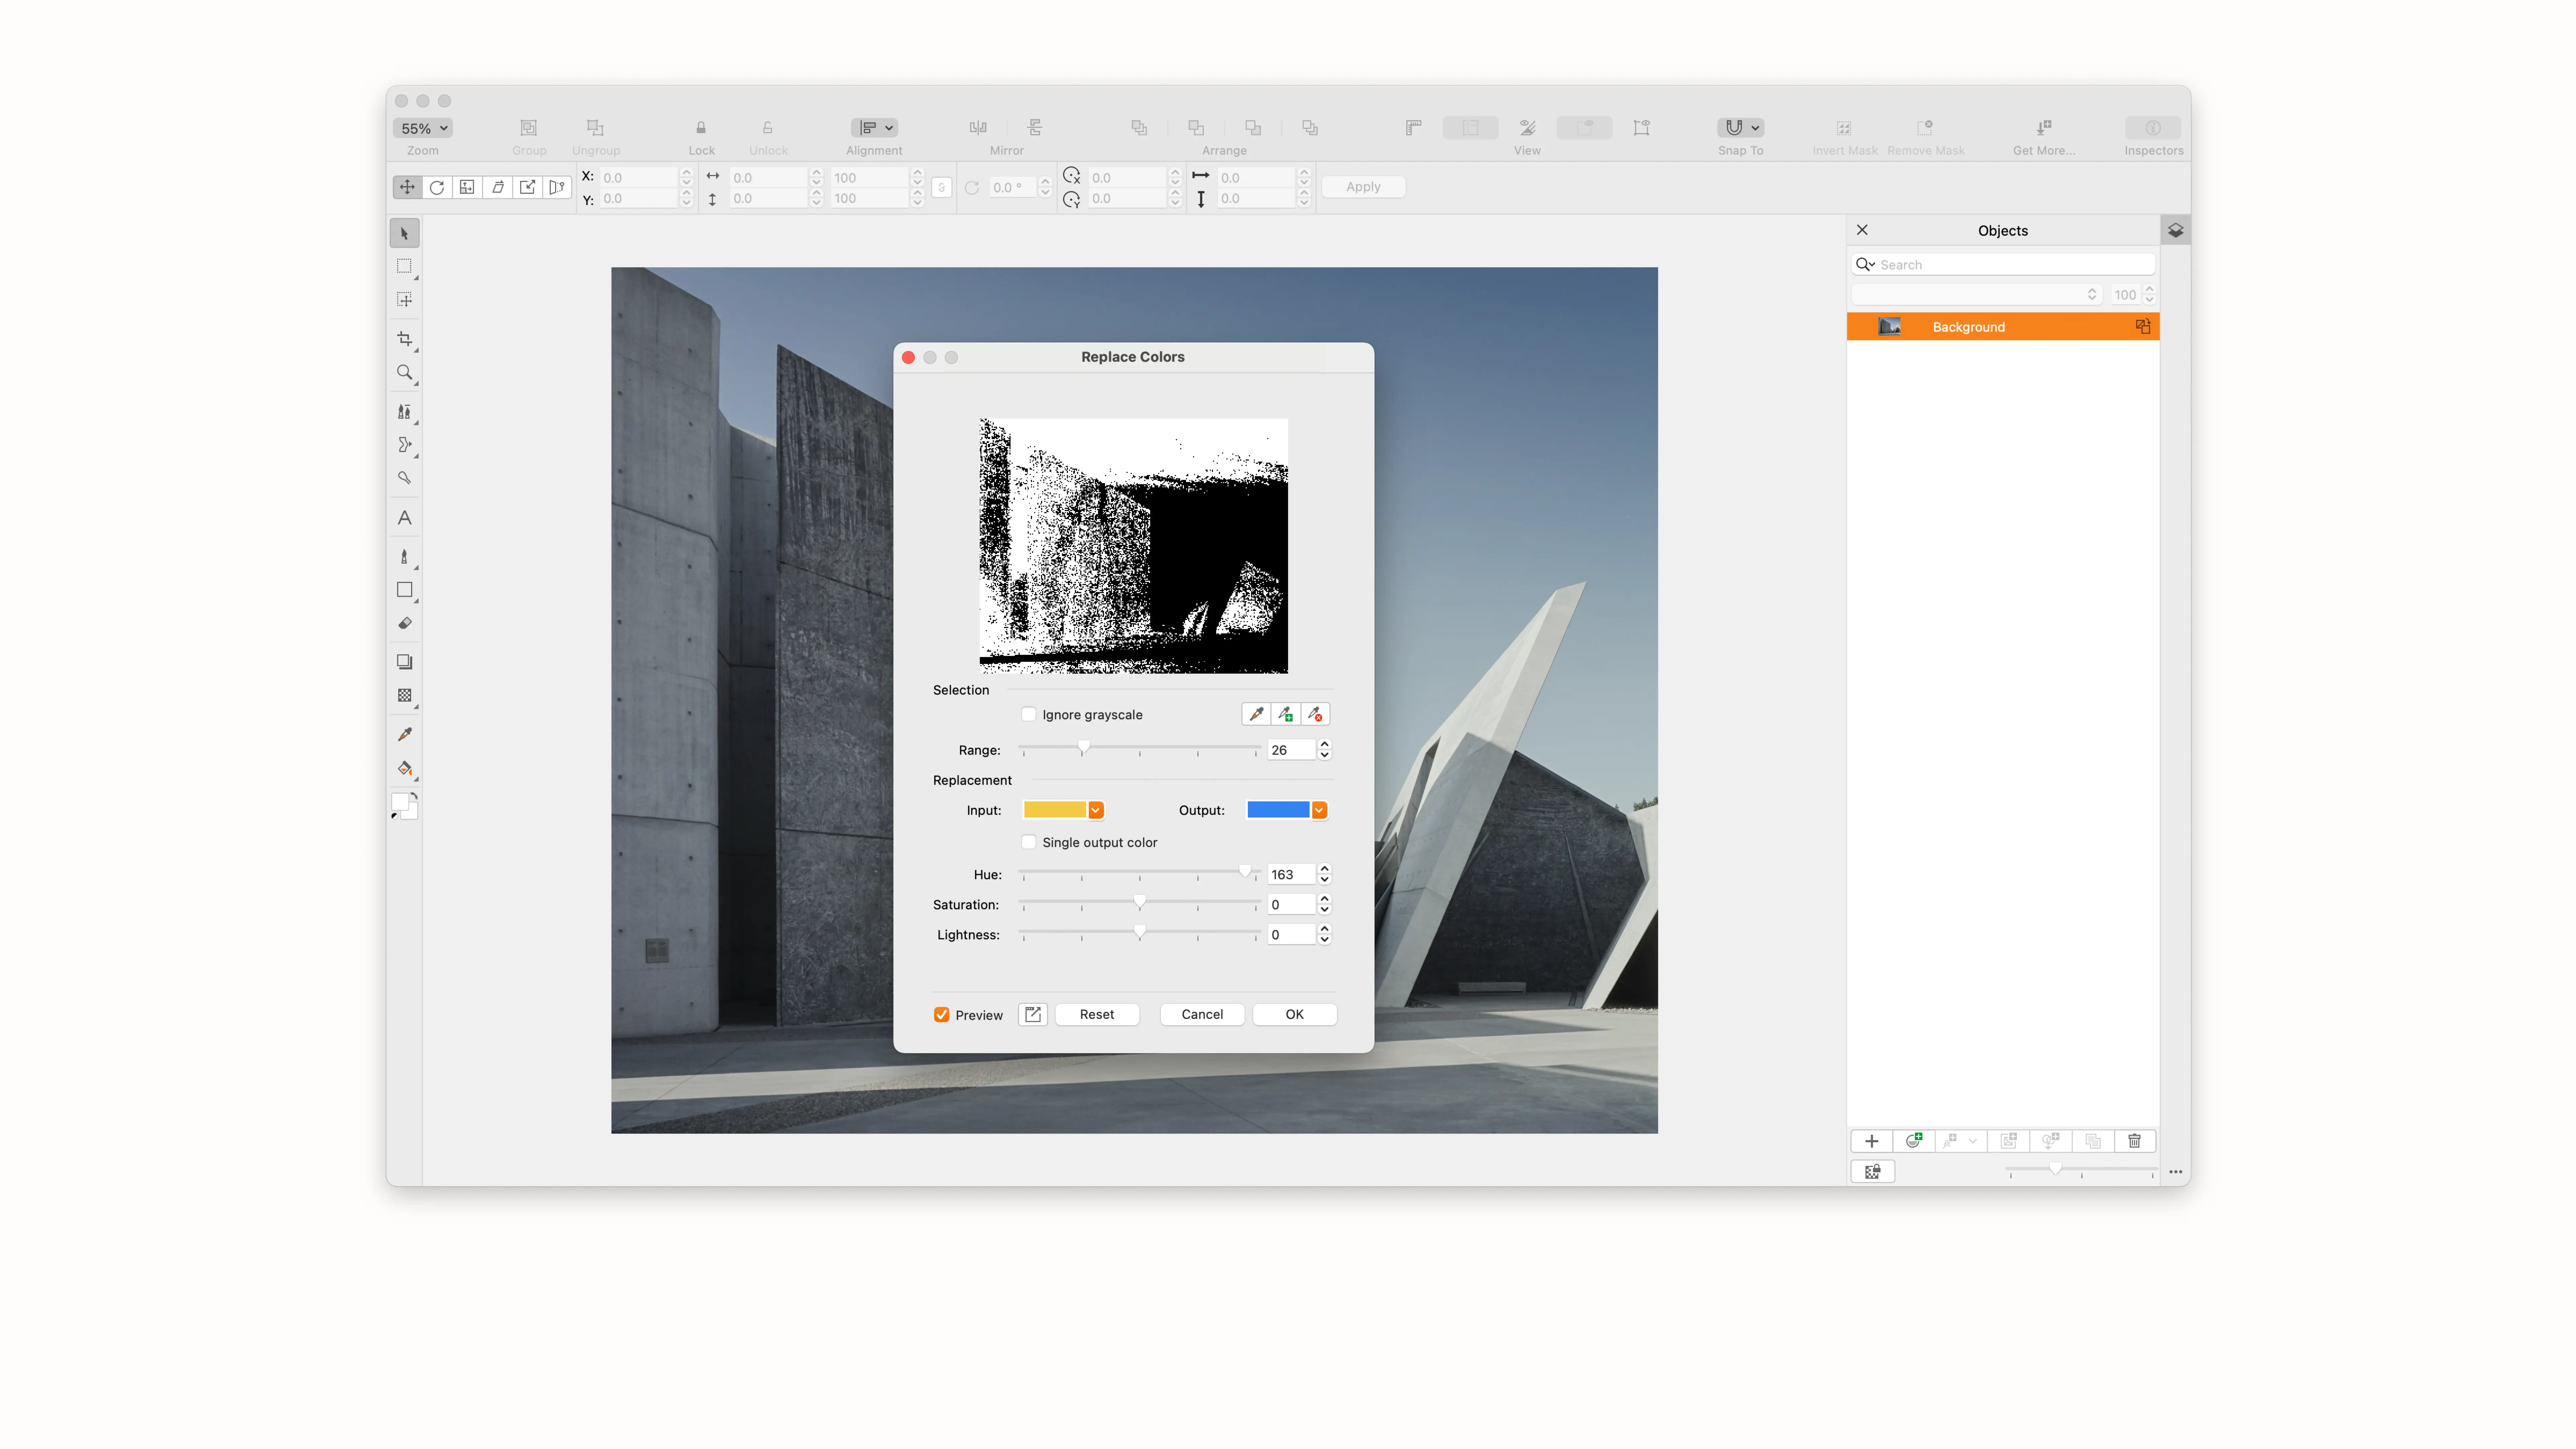The width and height of the screenshot is (2576, 1449).
Task: Open the Alignment dropdown
Action: click(875, 128)
